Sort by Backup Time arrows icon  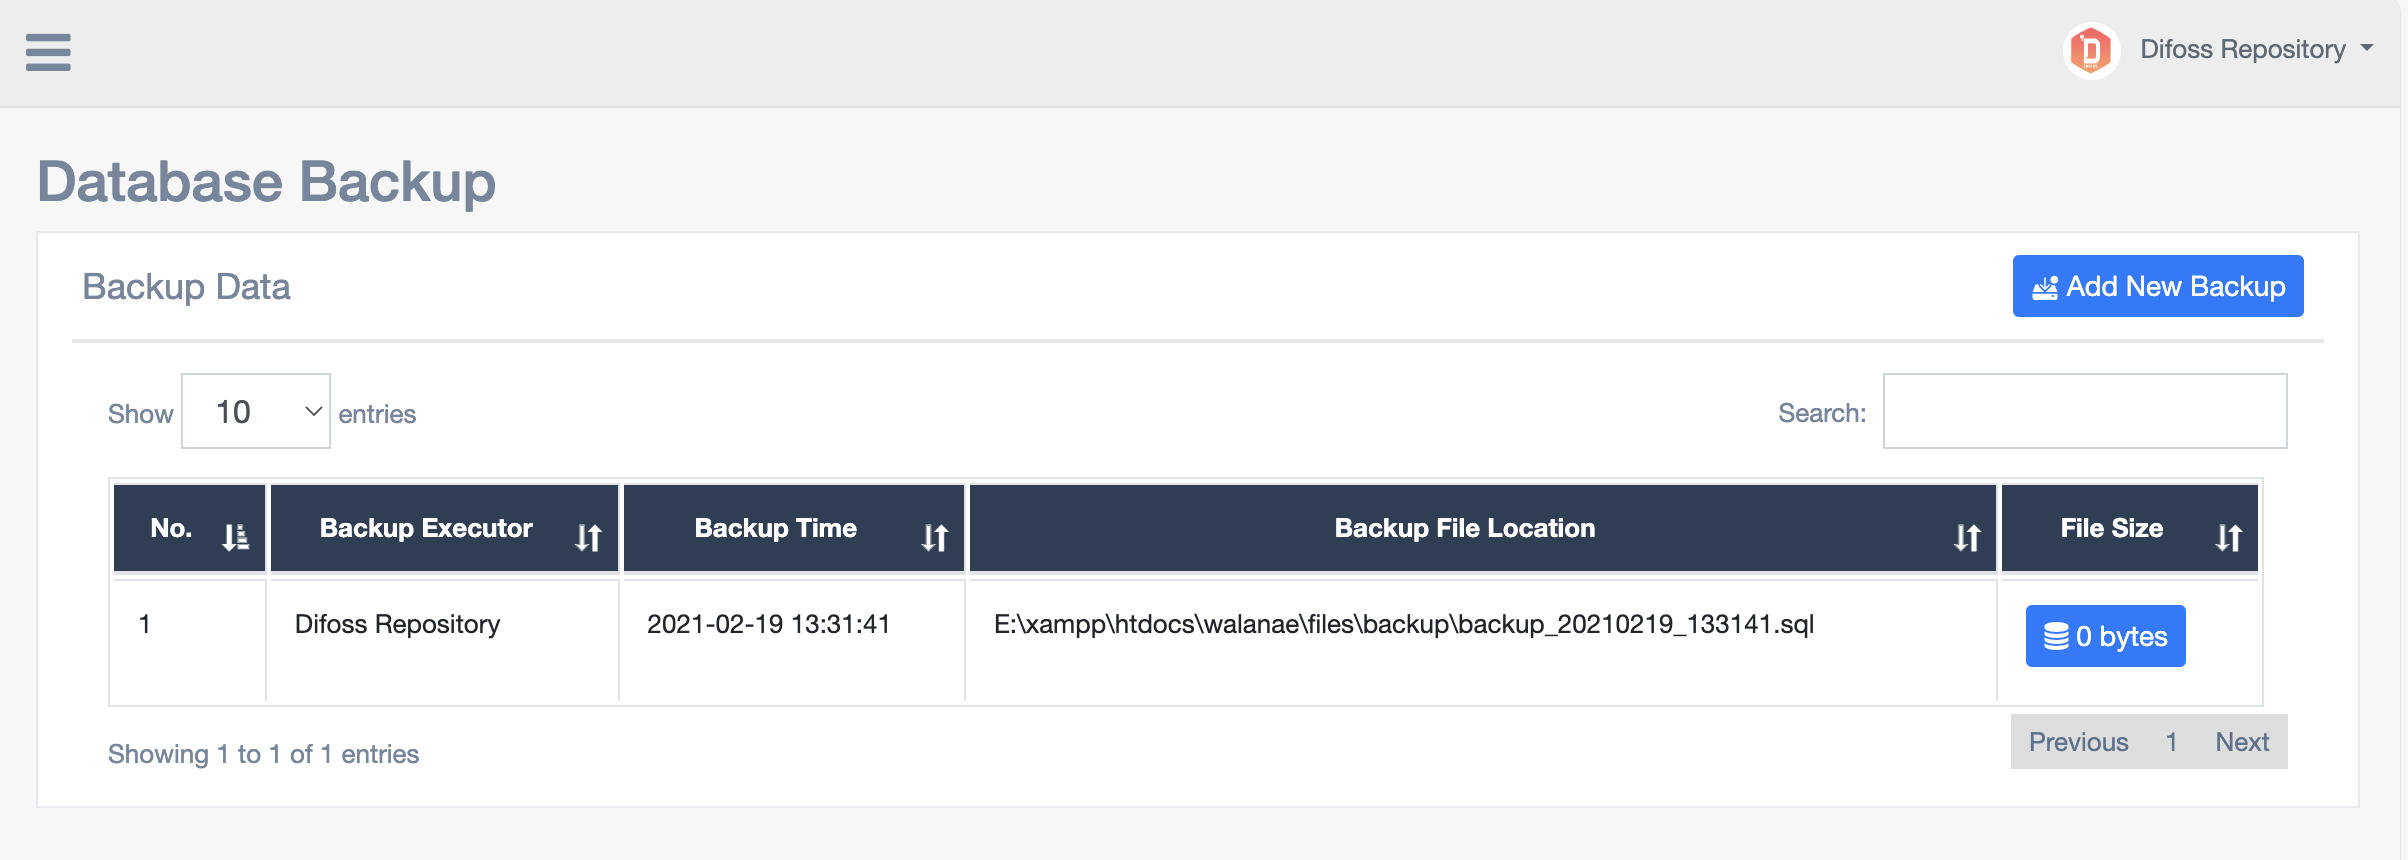pos(935,538)
